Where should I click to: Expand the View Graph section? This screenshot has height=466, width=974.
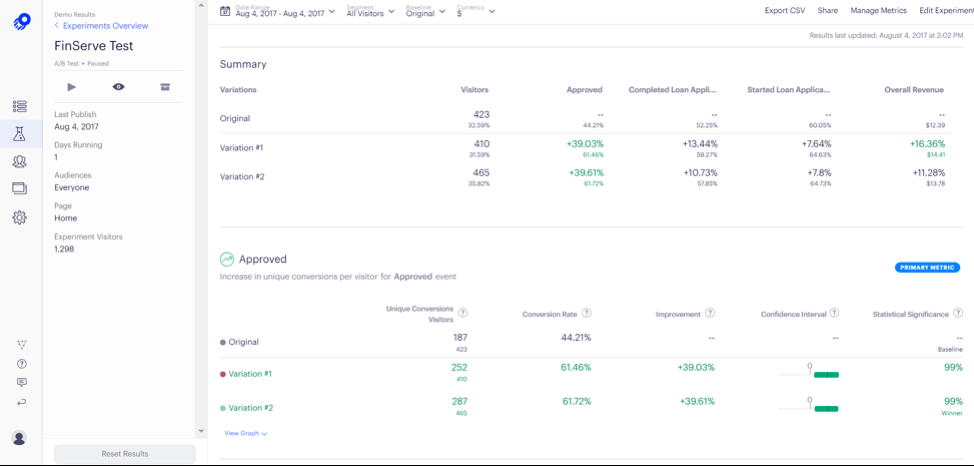click(x=245, y=433)
